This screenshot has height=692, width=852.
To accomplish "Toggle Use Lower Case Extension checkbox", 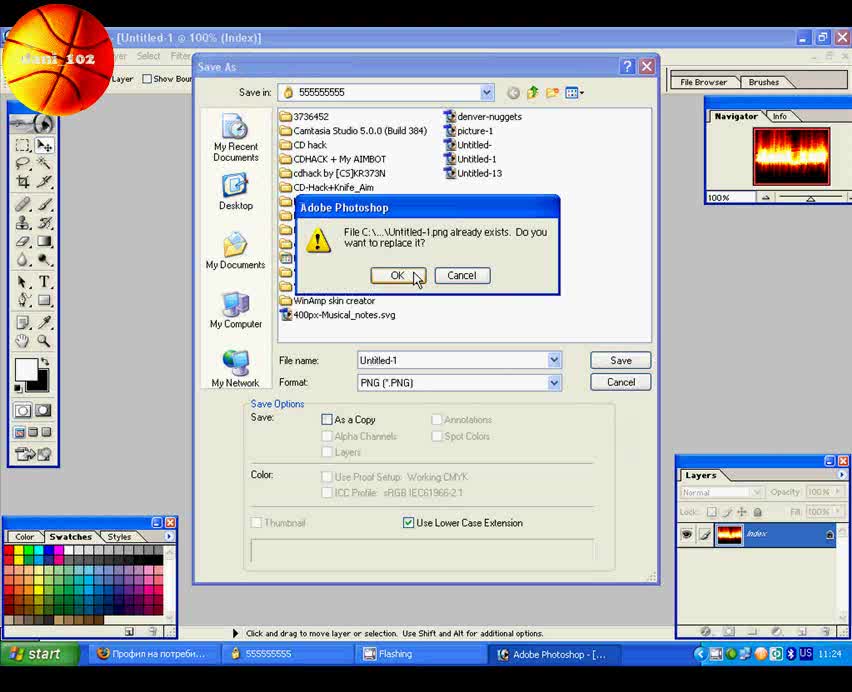I will click(408, 523).
